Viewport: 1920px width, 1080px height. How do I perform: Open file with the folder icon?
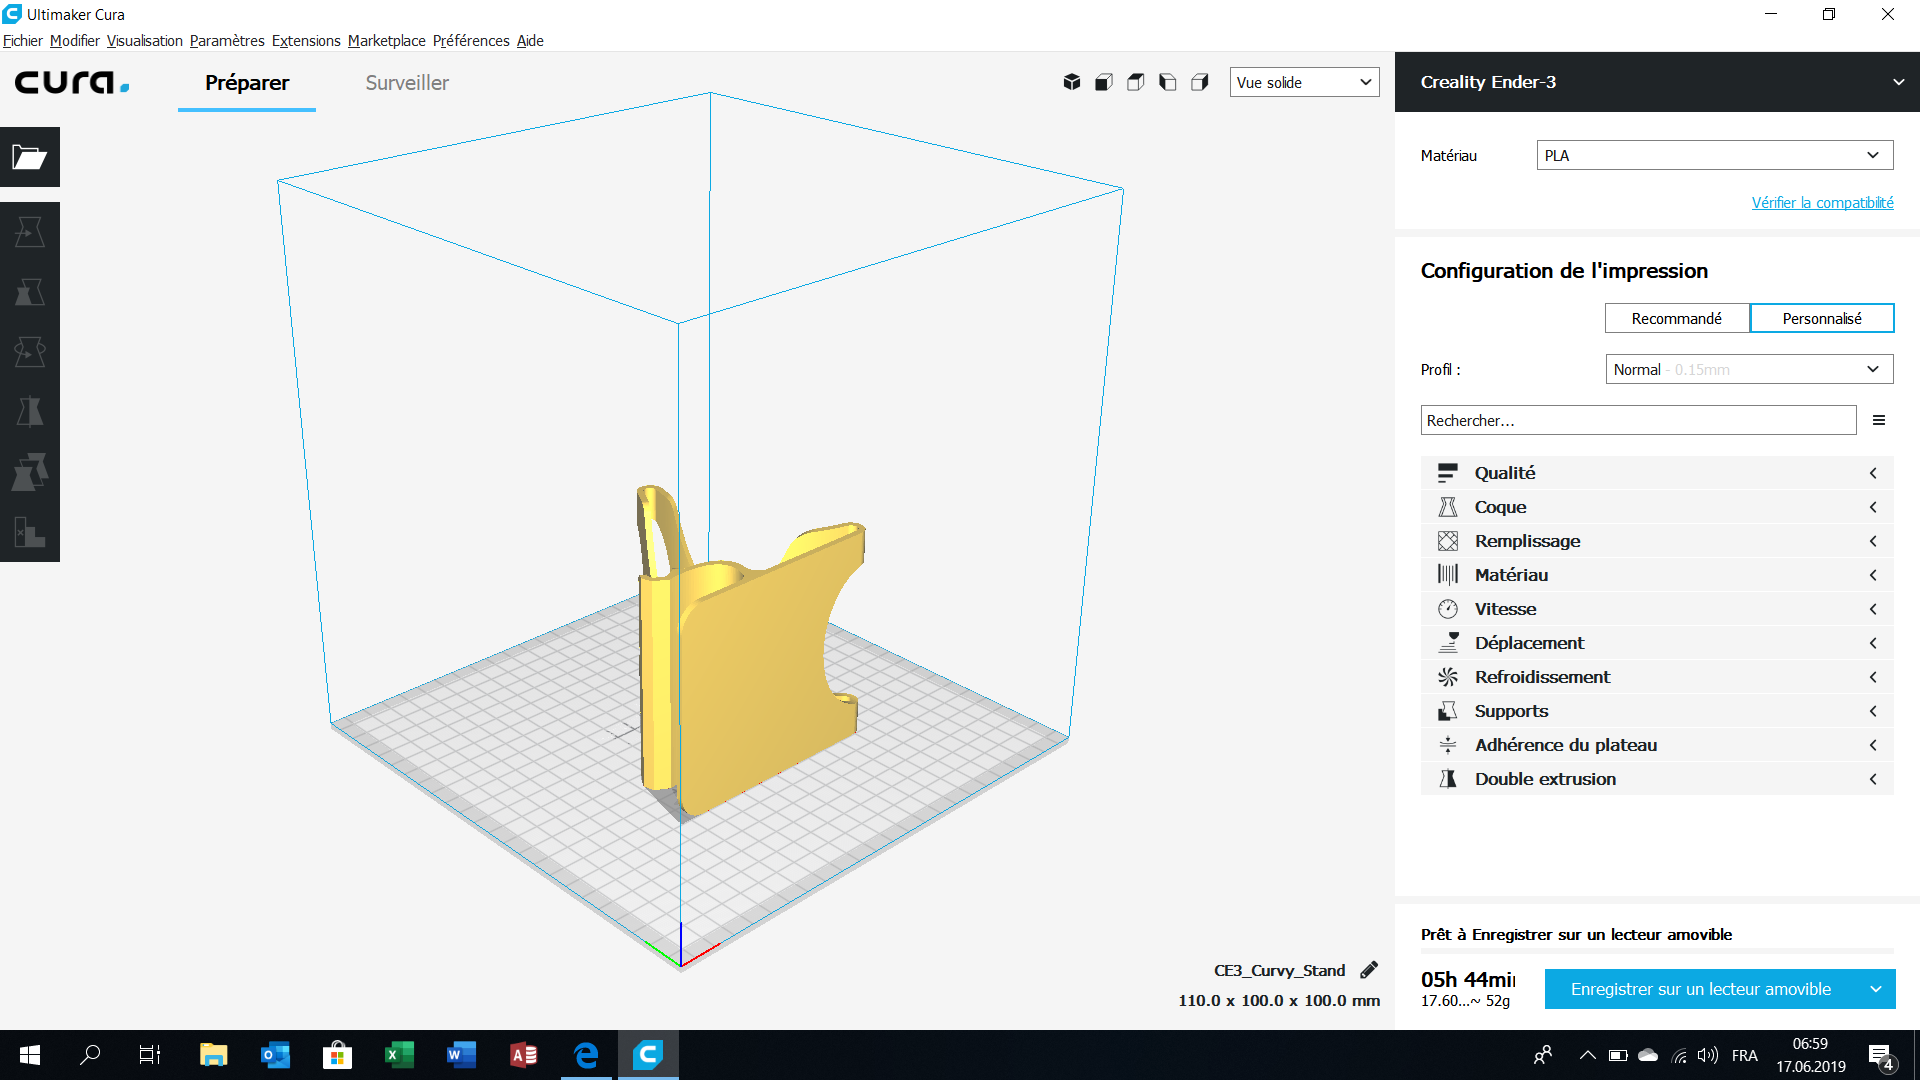click(30, 157)
